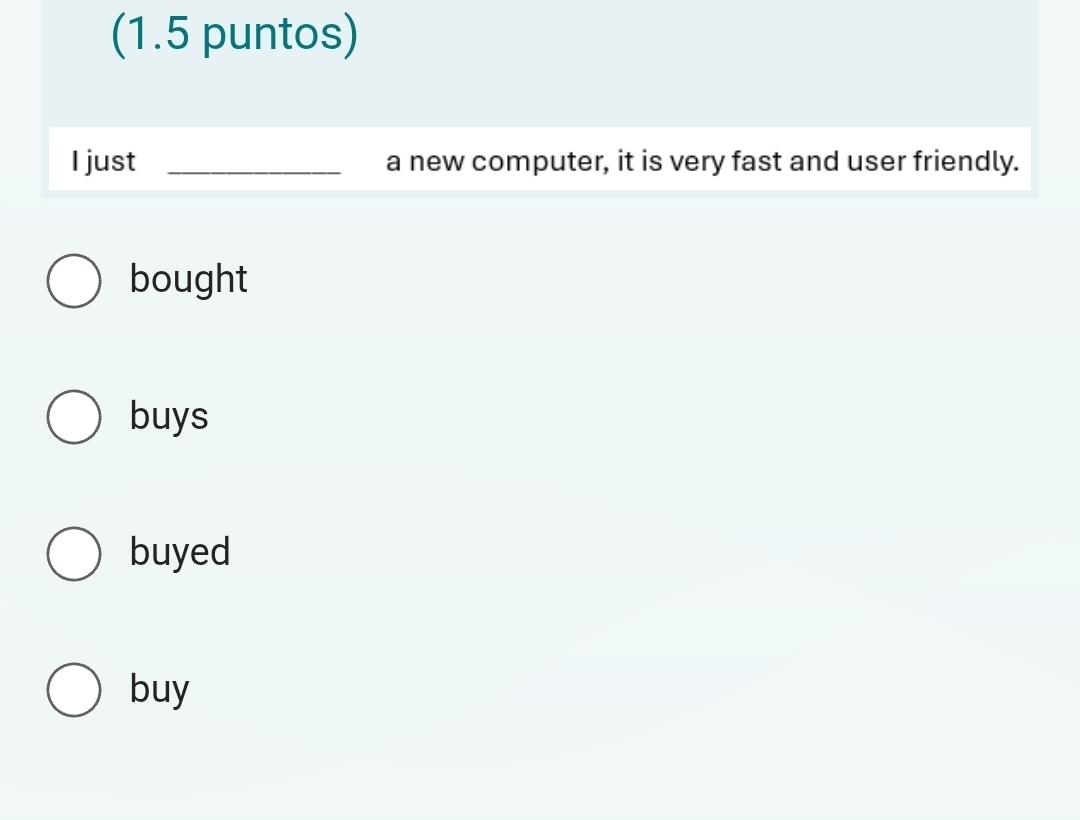Select the "bought" radio button

(73, 281)
